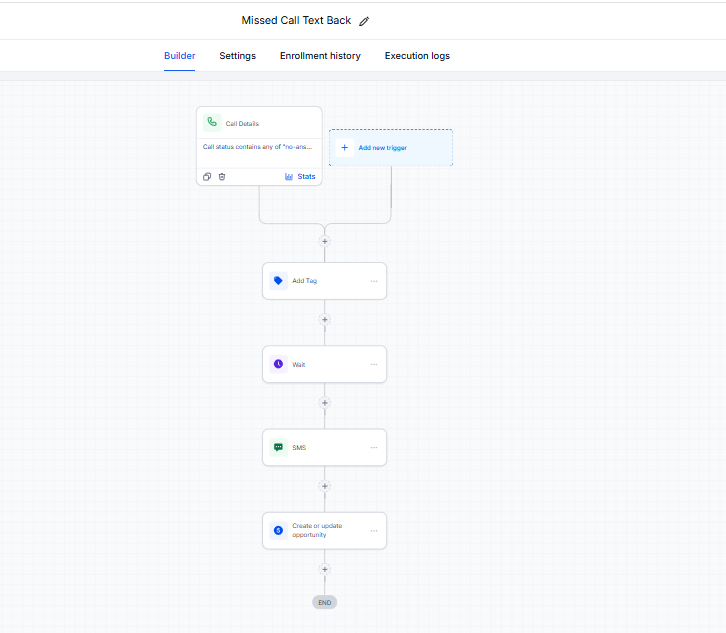Image resolution: width=726 pixels, height=633 pixels.
Task: Switch to the Settings tab
Action: coord(238,56)
